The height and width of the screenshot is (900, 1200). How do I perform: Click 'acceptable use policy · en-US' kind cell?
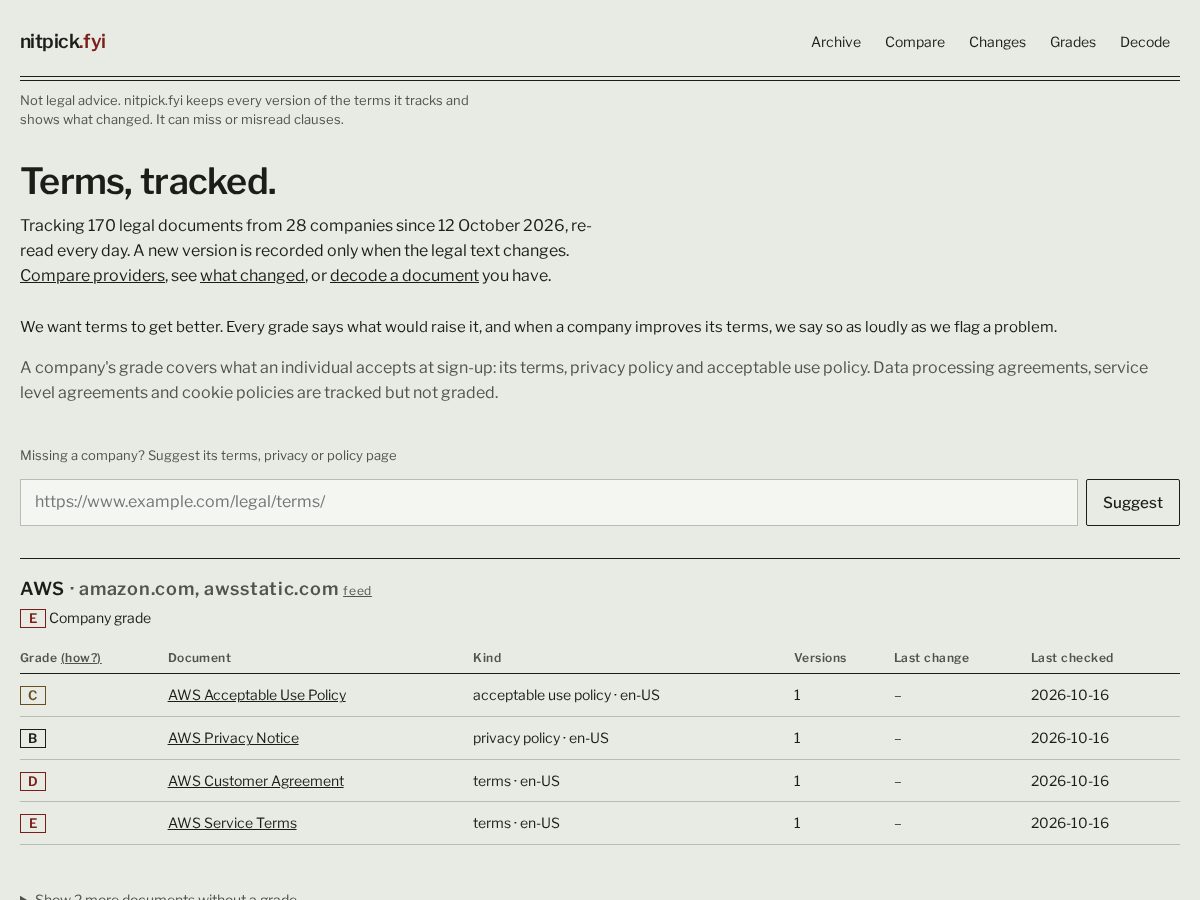coord(566,695)
